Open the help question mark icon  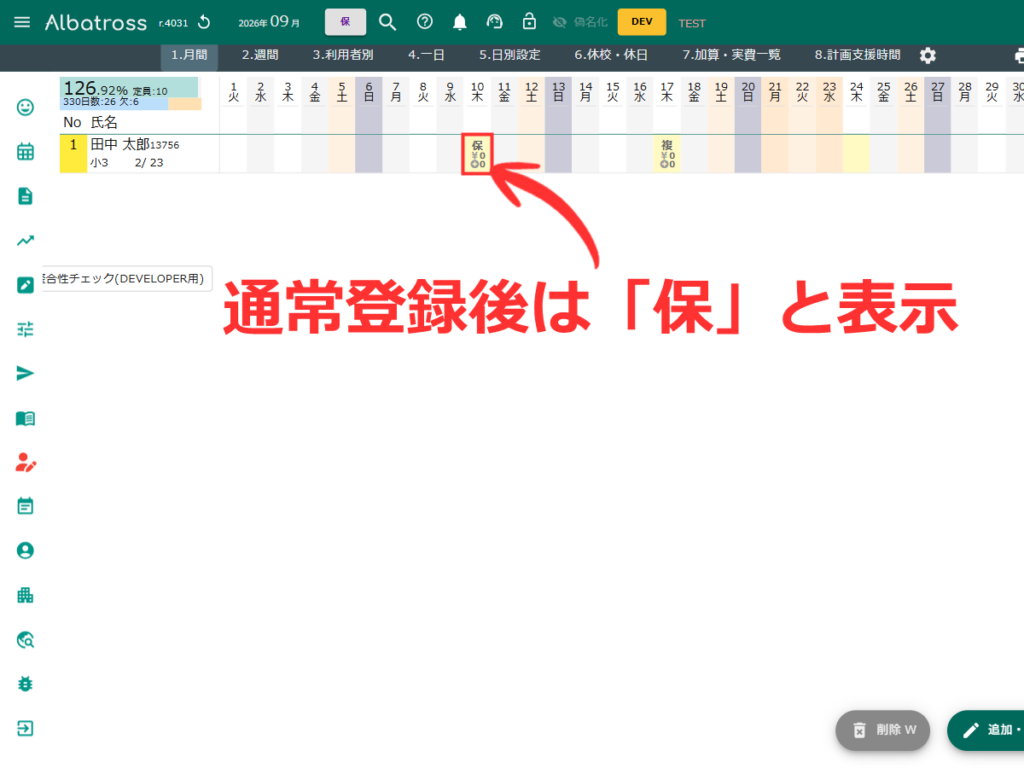click(x=424, y=22)
